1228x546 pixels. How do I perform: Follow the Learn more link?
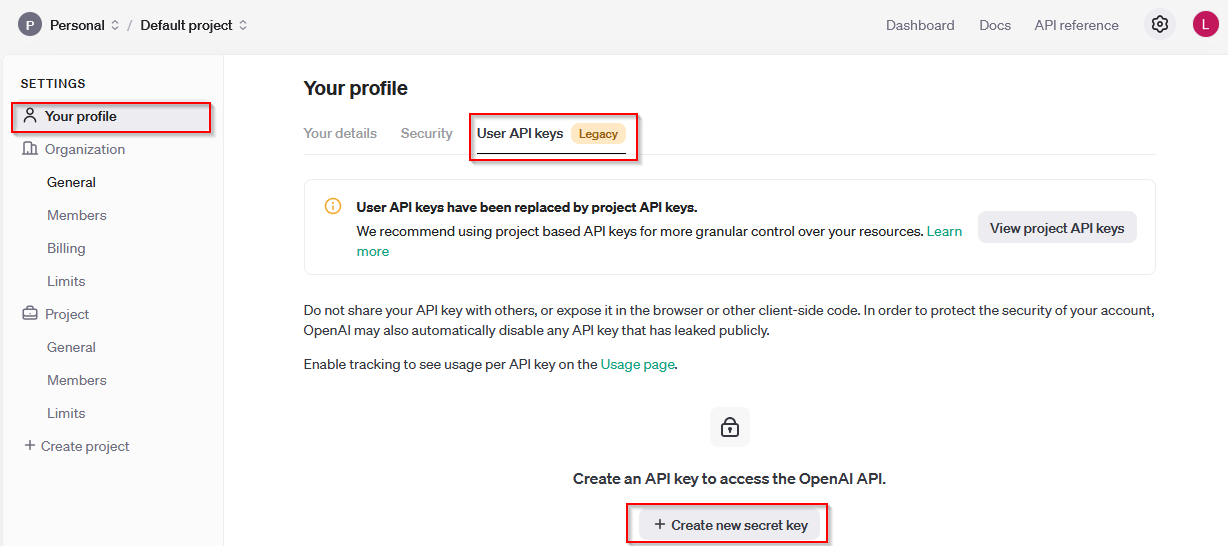(x=944, y=231)
